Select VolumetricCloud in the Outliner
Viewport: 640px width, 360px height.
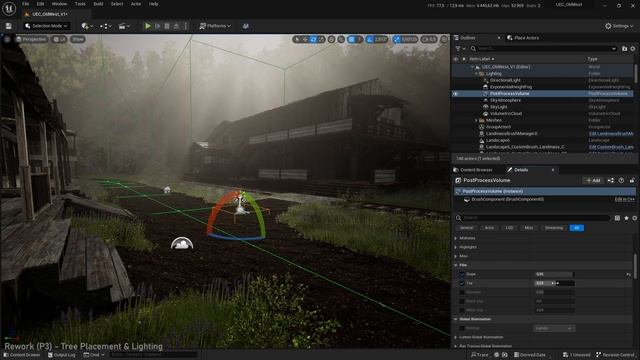click(506, 113)
